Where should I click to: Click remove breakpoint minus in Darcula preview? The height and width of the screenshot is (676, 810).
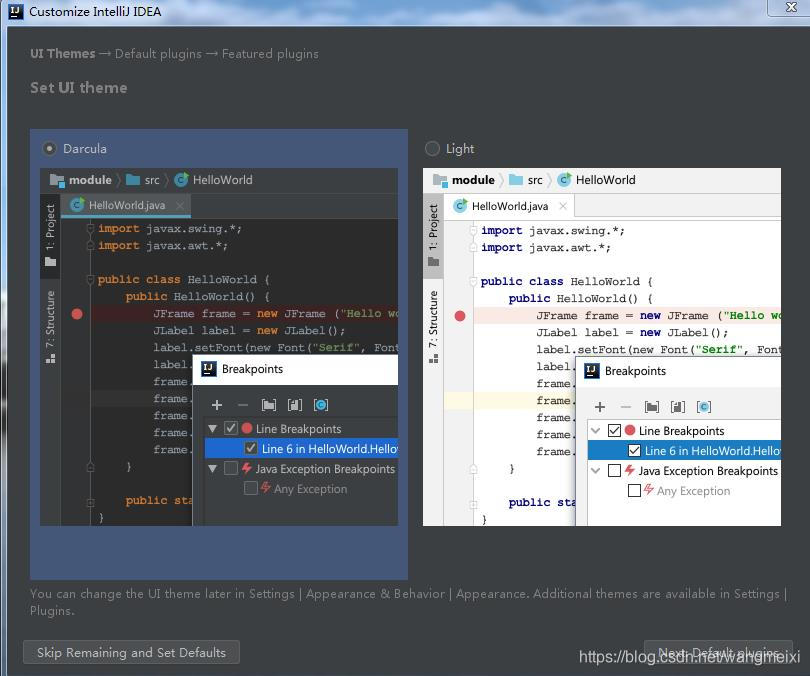243,405
